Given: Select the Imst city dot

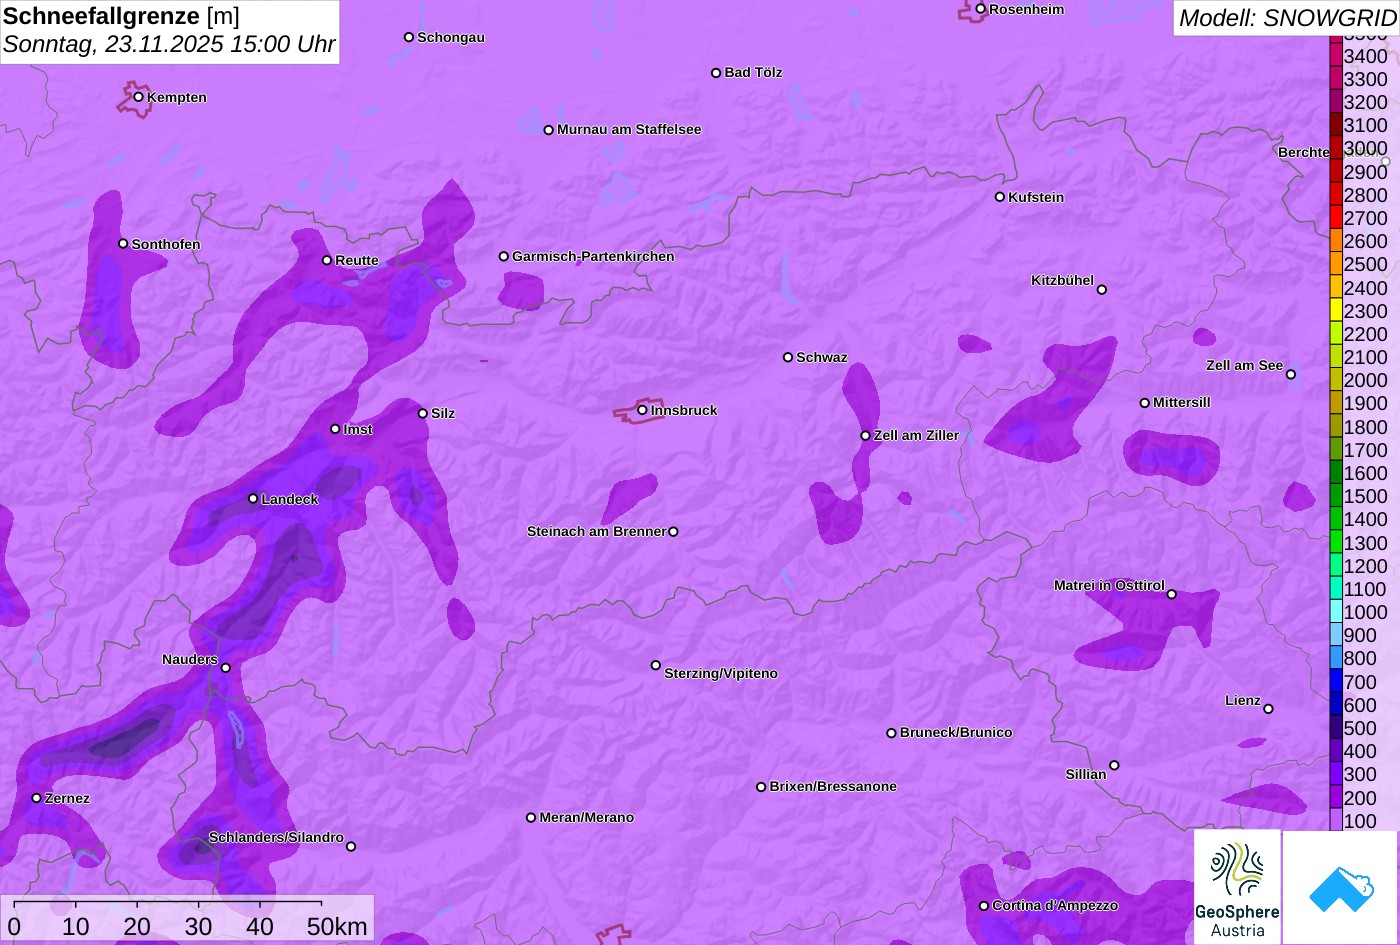Looking at the screenshot, I should click(335, 429).
